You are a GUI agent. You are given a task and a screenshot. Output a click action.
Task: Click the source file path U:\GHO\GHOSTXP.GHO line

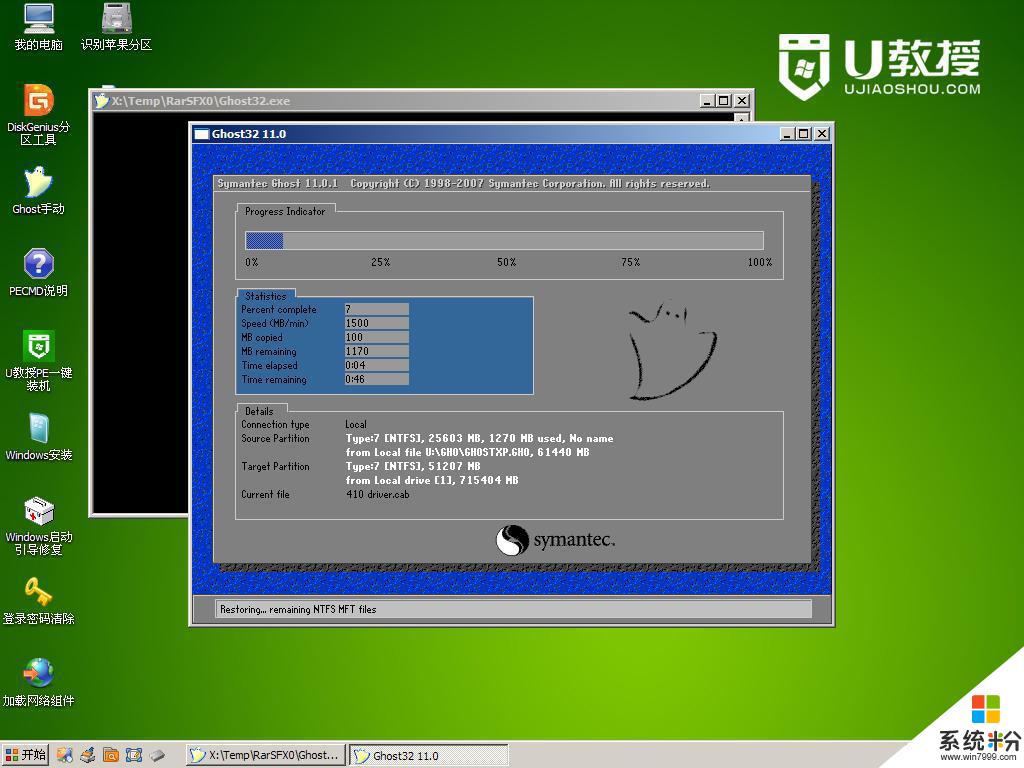click(x=468, y=452)
